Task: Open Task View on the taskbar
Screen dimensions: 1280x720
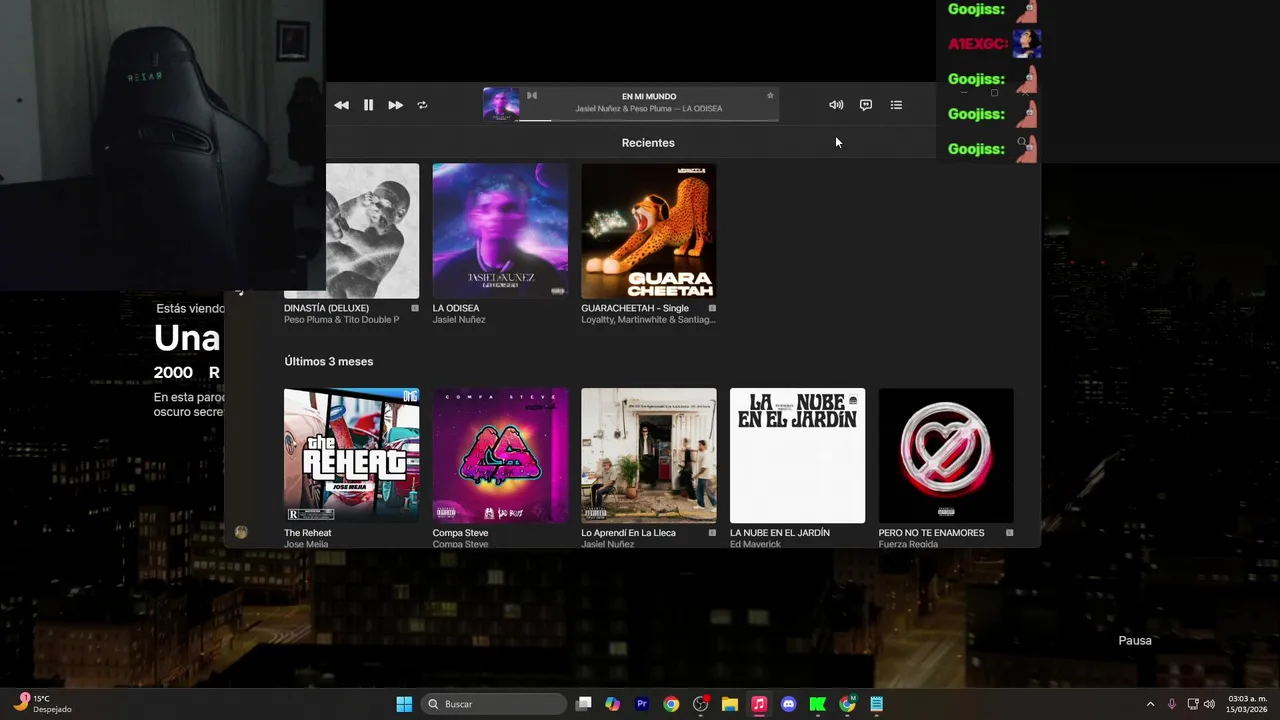Action: pos(584,704)
